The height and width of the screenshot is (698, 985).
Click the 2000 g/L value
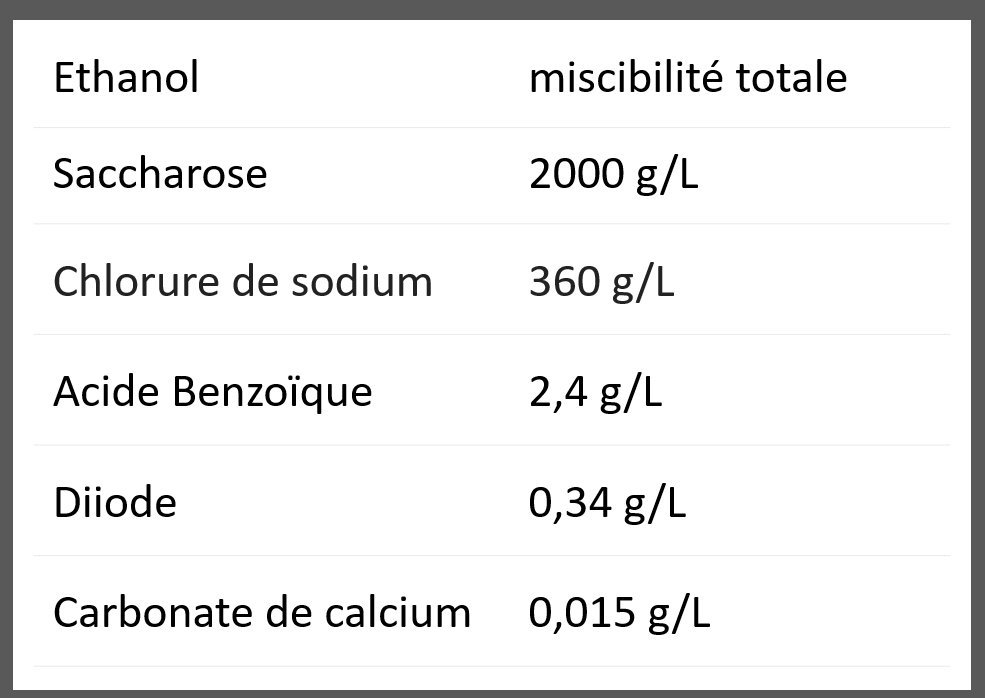click(x=614, y=176)
